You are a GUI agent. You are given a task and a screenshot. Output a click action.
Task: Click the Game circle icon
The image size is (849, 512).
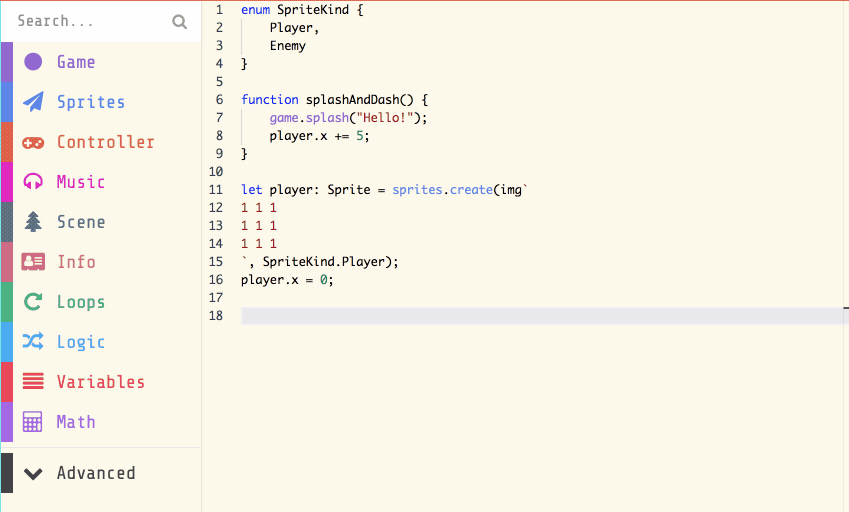click(33, 62)
